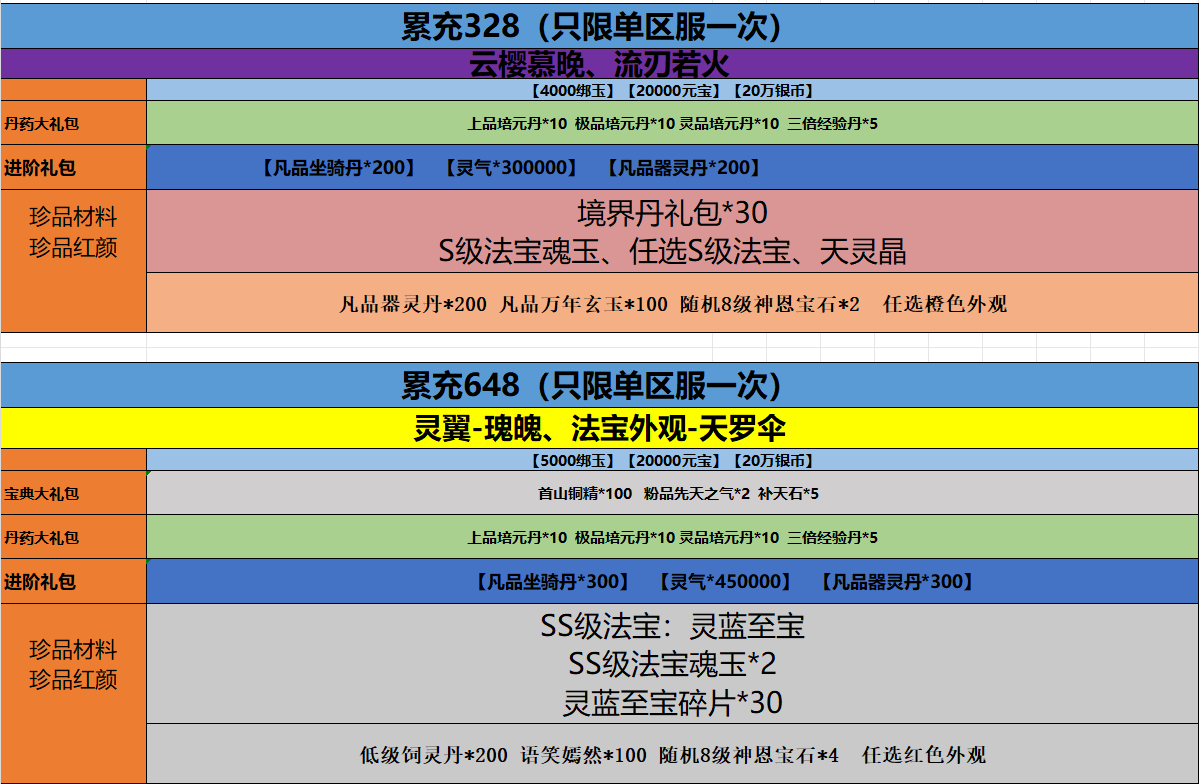Screen dimensions: 1199x784
Task: Click 珍品材料 珍品红颜 label in the 累充648 section
Action: point(73,665)
